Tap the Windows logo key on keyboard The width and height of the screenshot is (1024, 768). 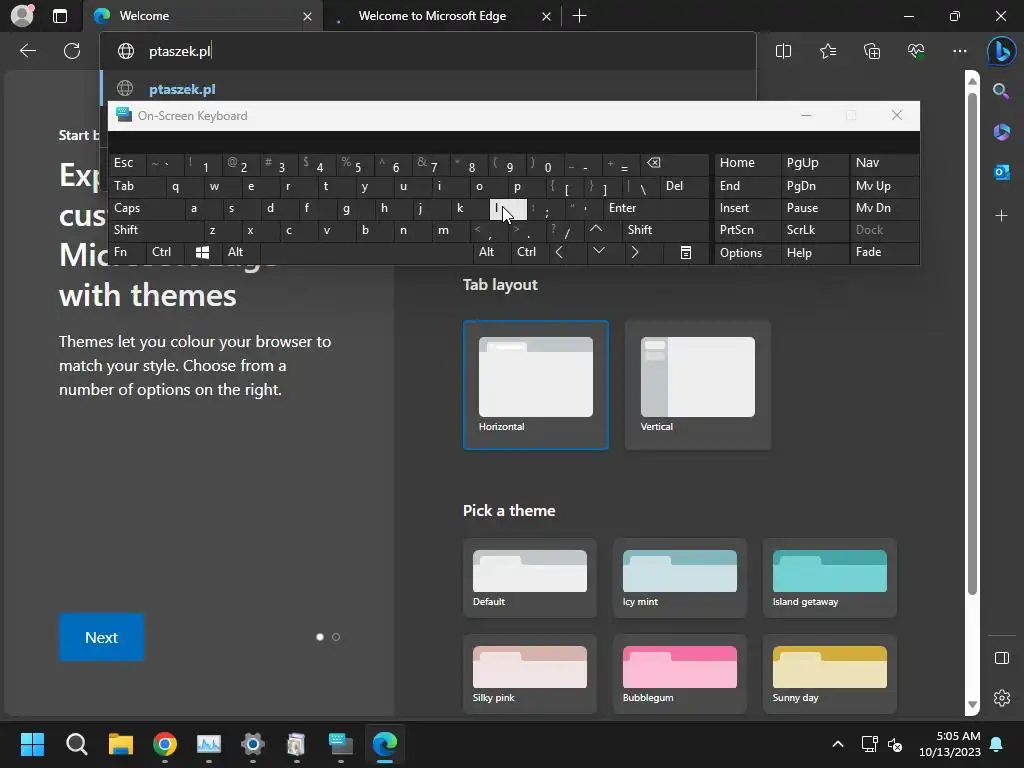click(x=202, y=252)
